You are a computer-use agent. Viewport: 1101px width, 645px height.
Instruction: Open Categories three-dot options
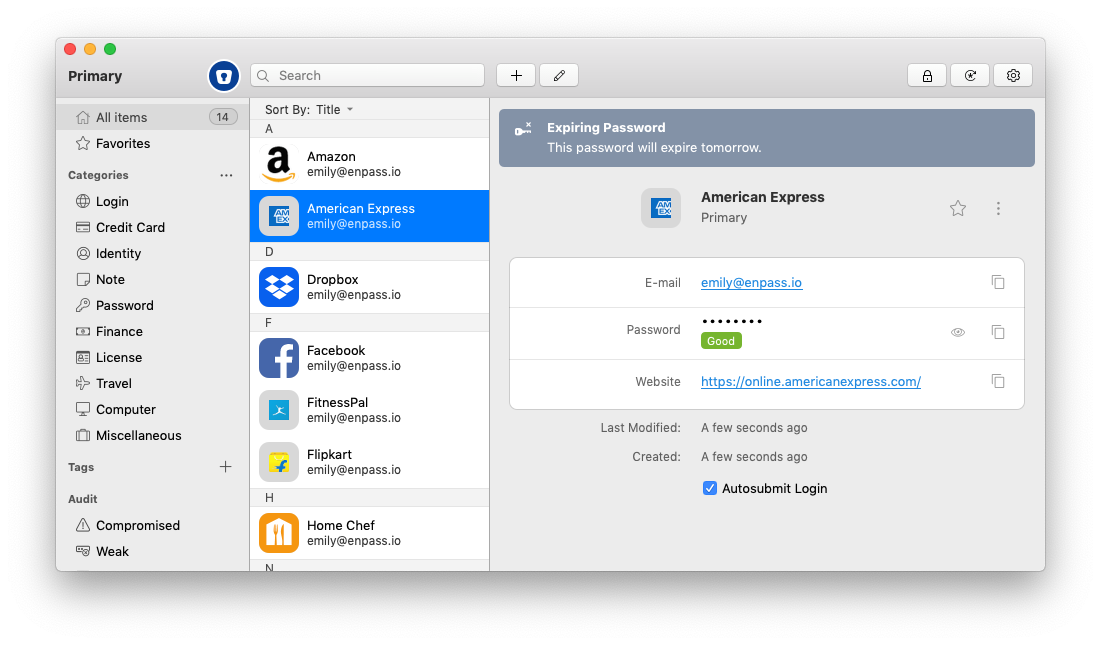(x=226, y=175)
